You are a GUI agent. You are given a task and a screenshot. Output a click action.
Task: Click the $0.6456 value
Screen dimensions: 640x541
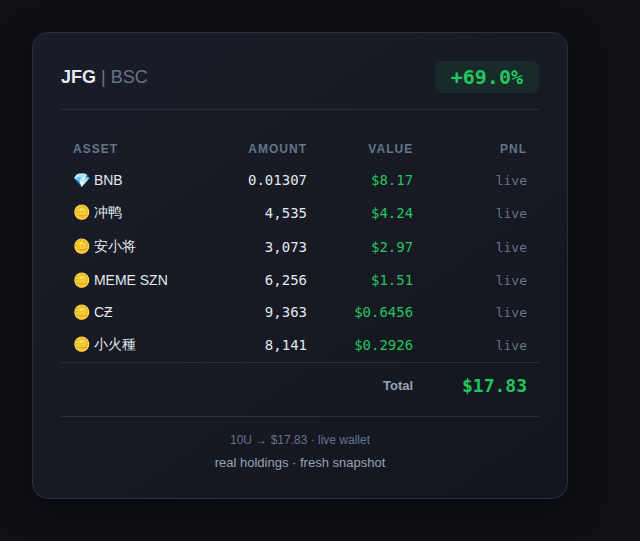(x=384, y=312)
